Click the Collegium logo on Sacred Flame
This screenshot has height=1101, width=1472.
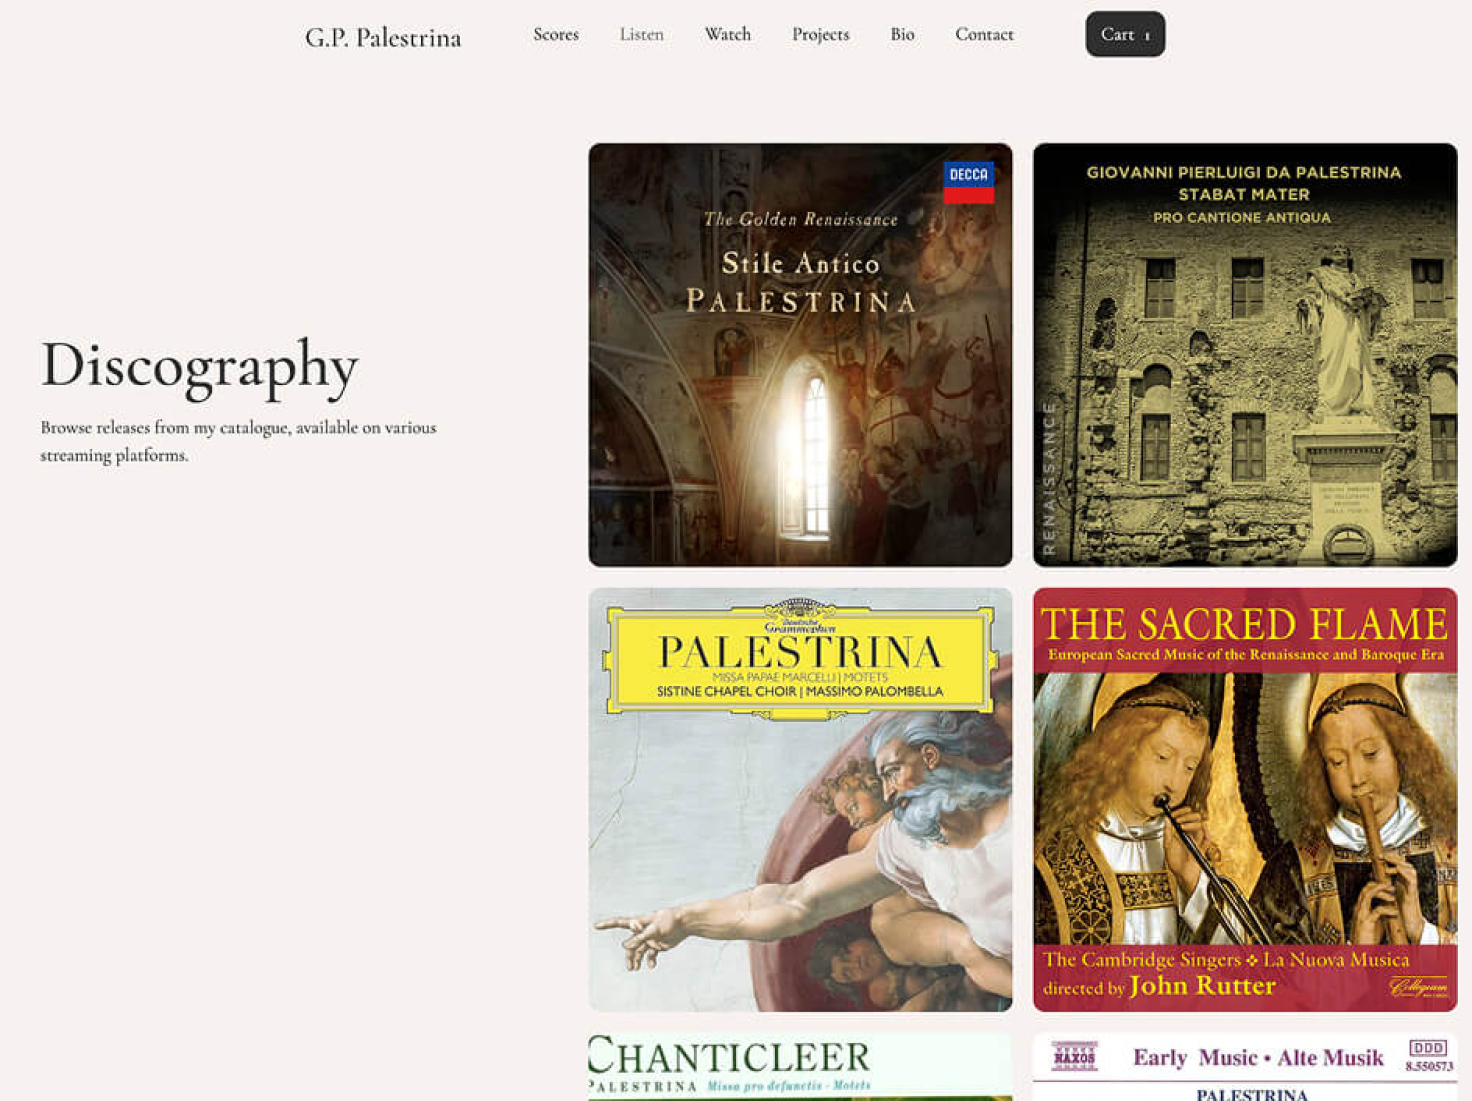[1418, 987]
